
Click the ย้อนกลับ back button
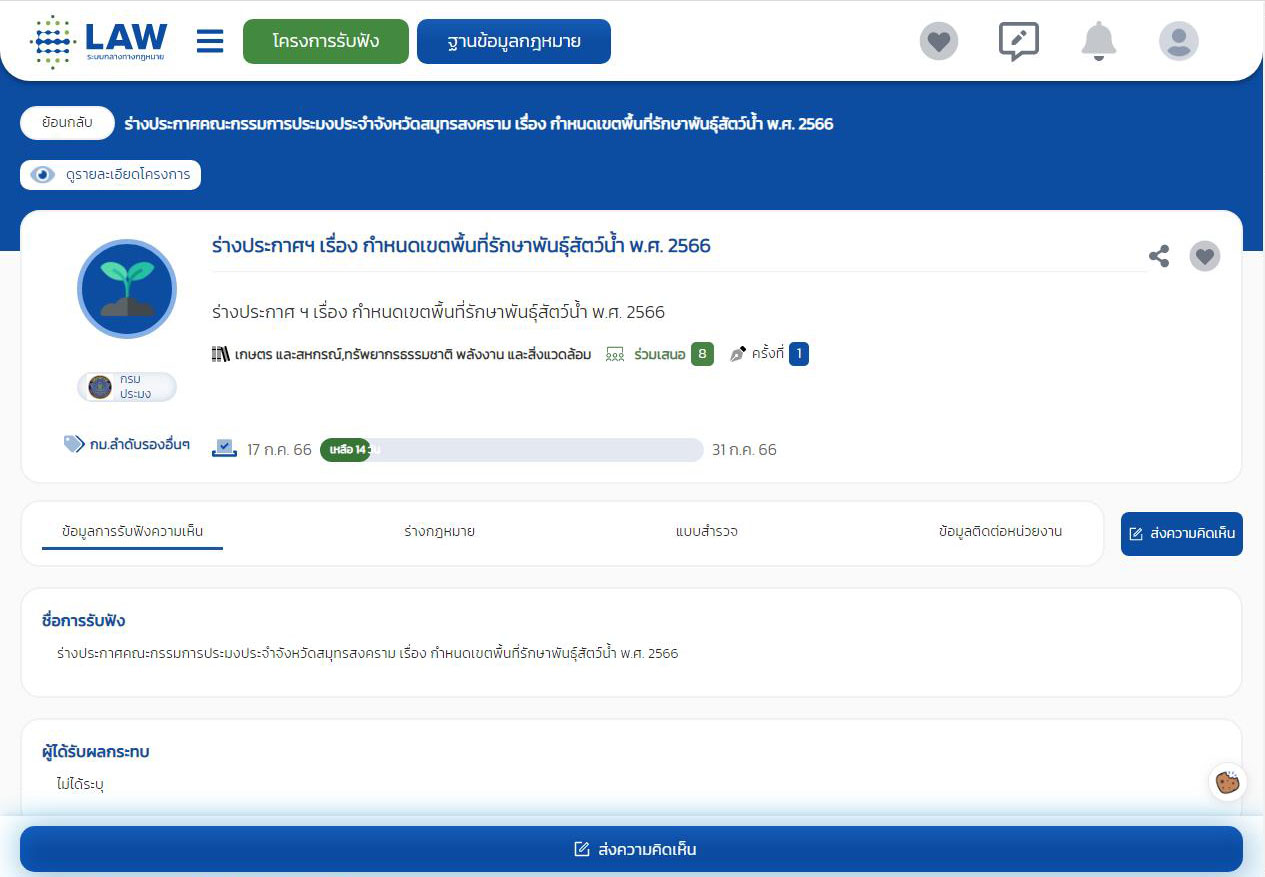[x=66, y=123]
